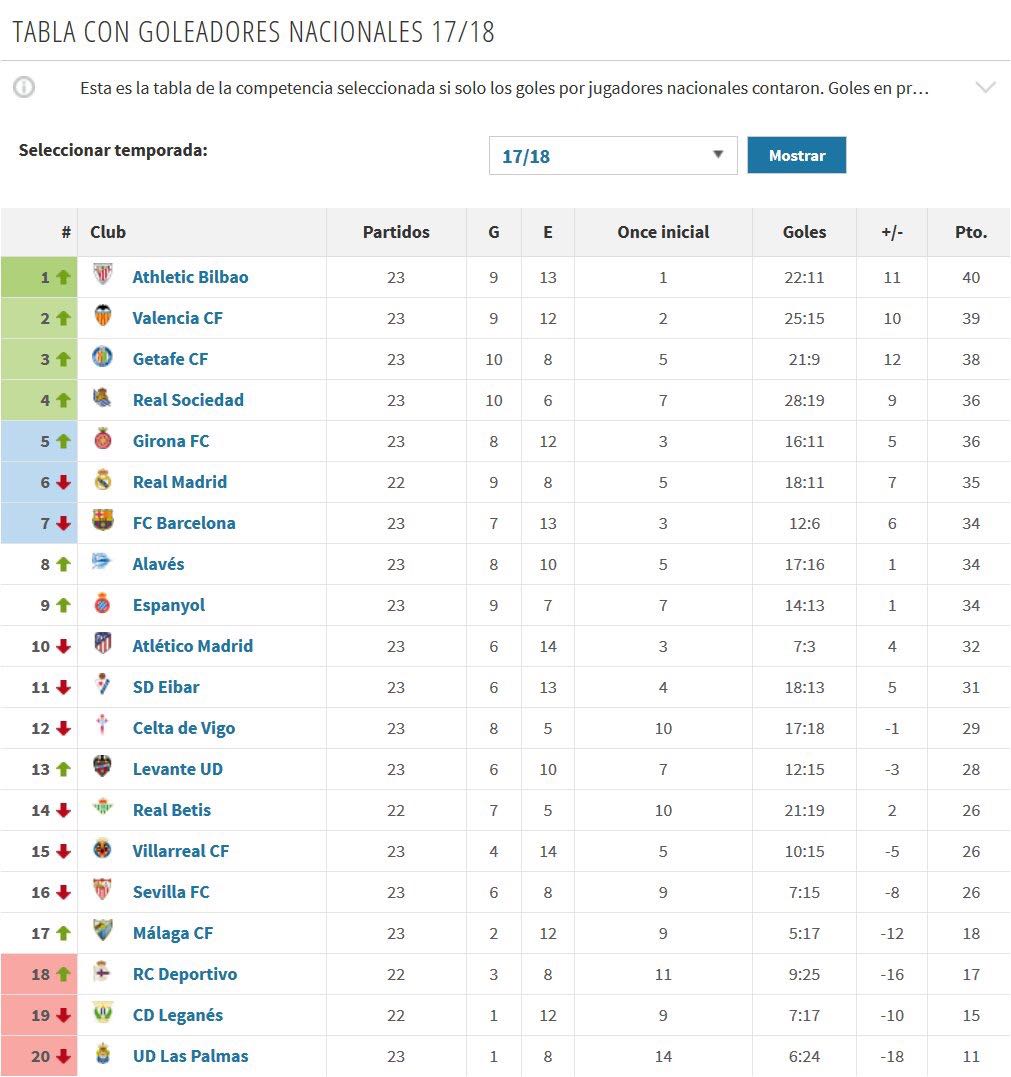
Task: Click the info icon beside table description
Action: point(24,87)
